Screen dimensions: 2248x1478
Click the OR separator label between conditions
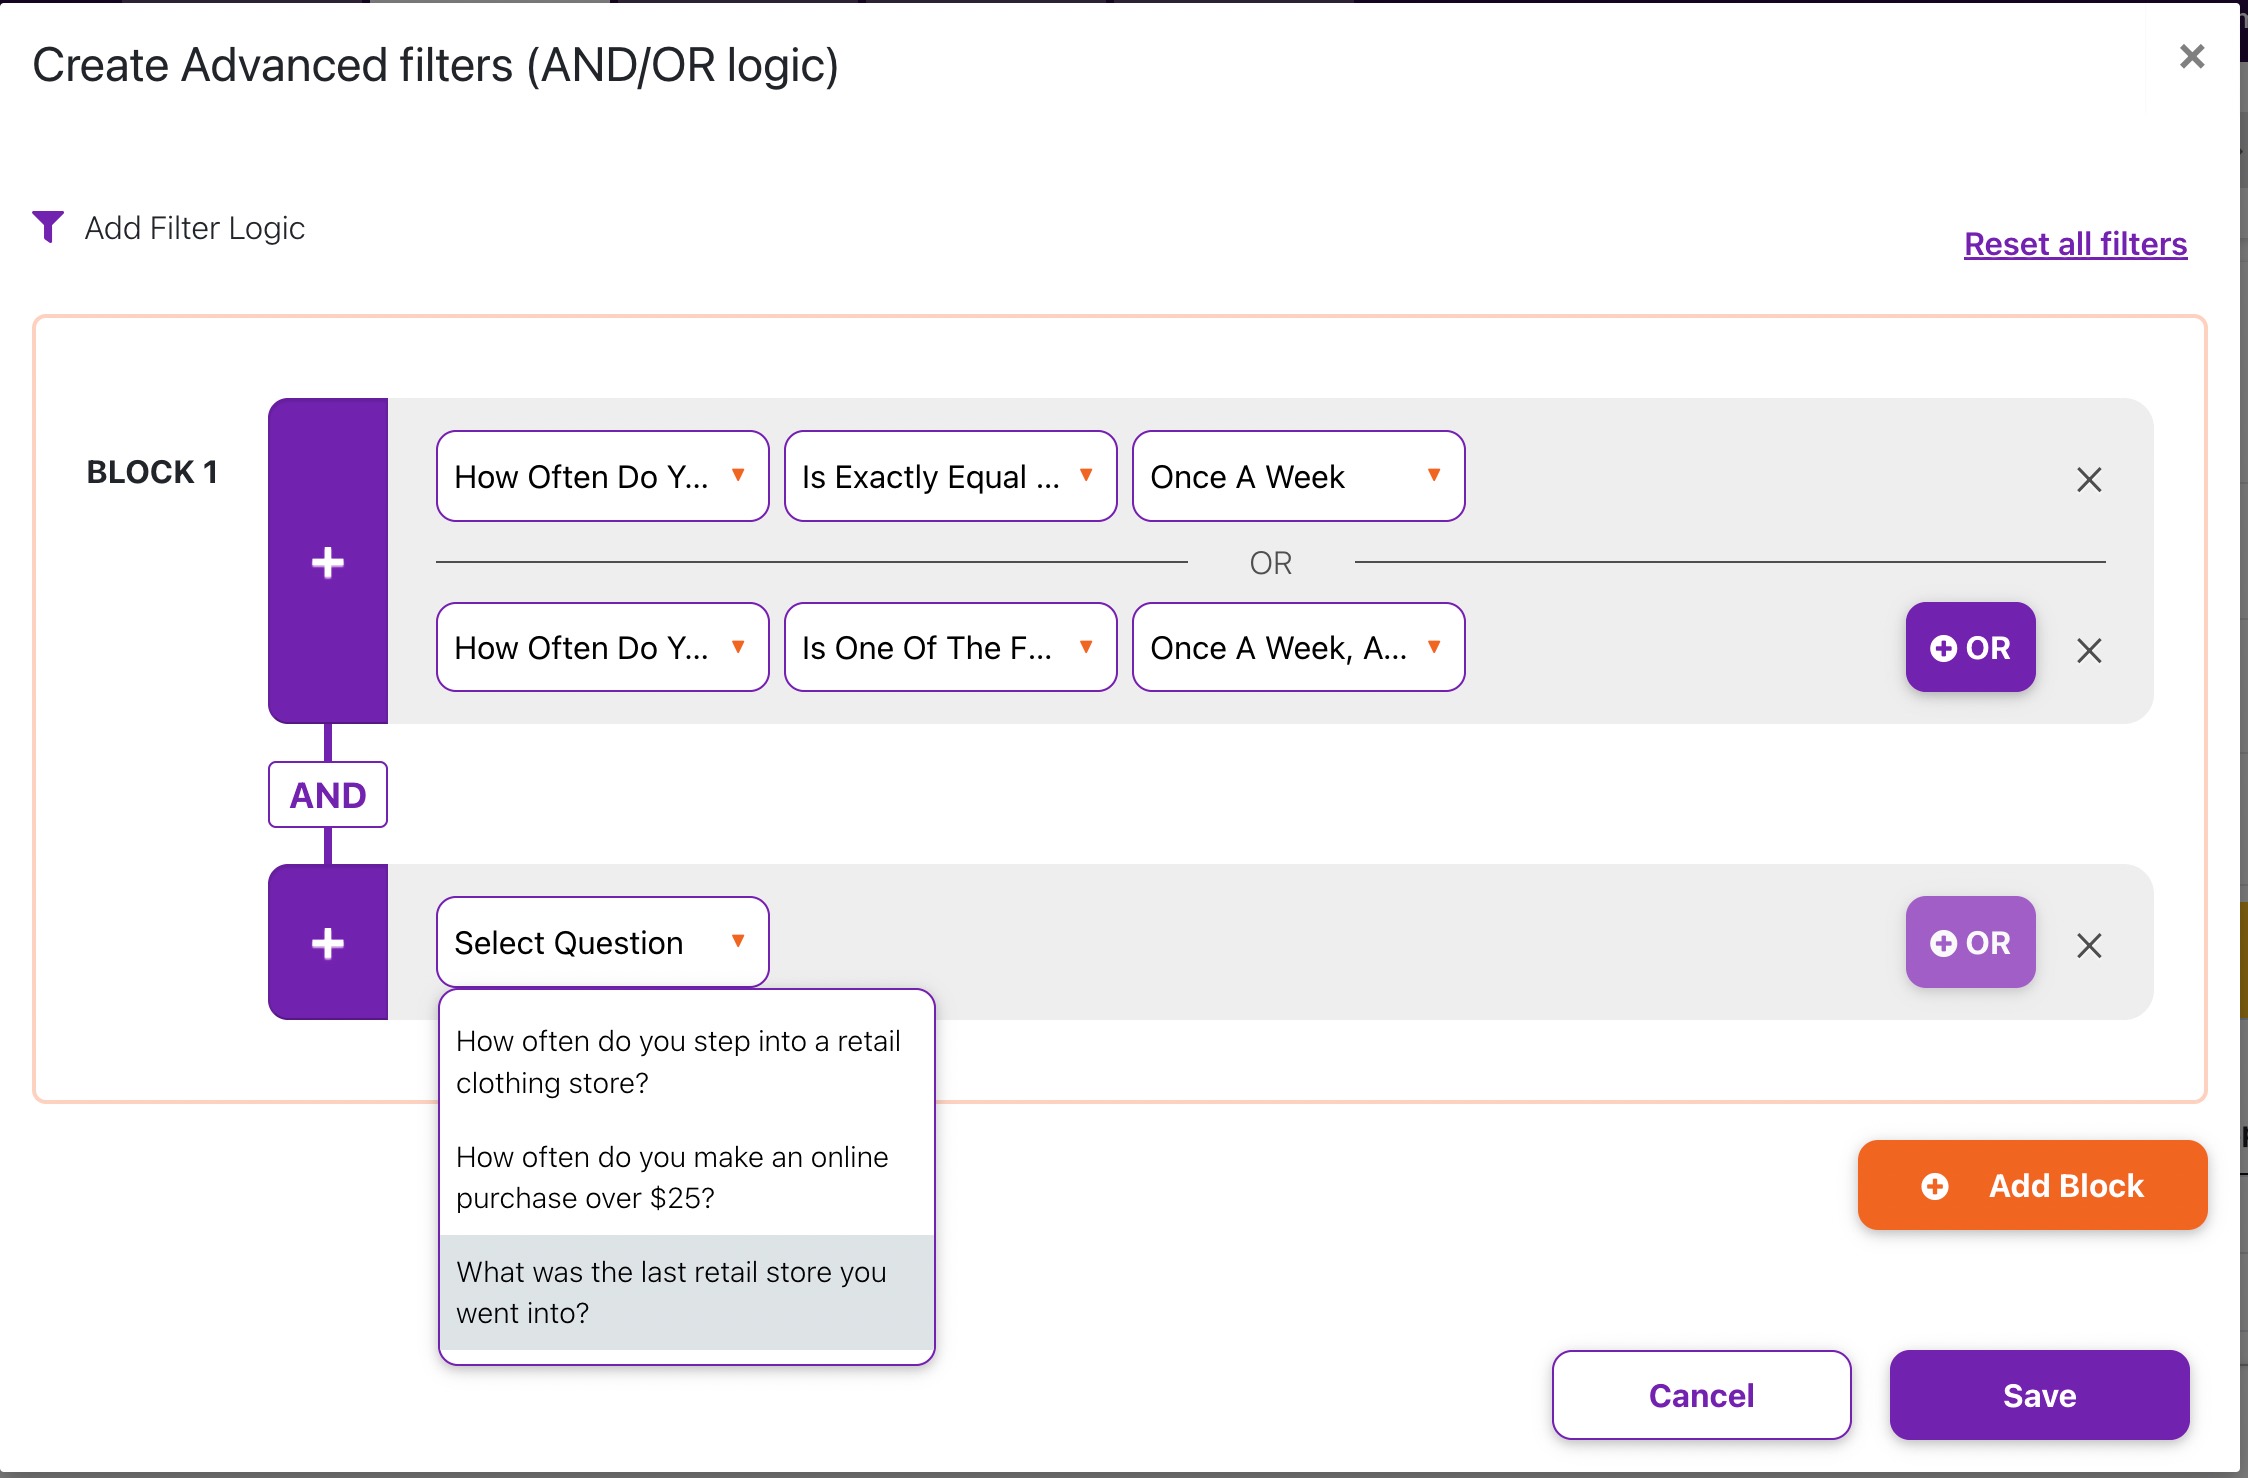click(x=1270, y=563)
